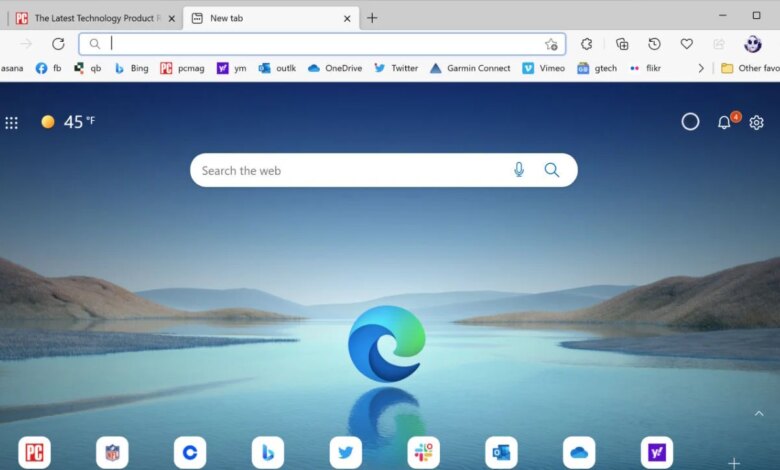The width and height of the screenshot is (780, 470).
Task: Open the blue C quick link tile
Action: (190, 452)
